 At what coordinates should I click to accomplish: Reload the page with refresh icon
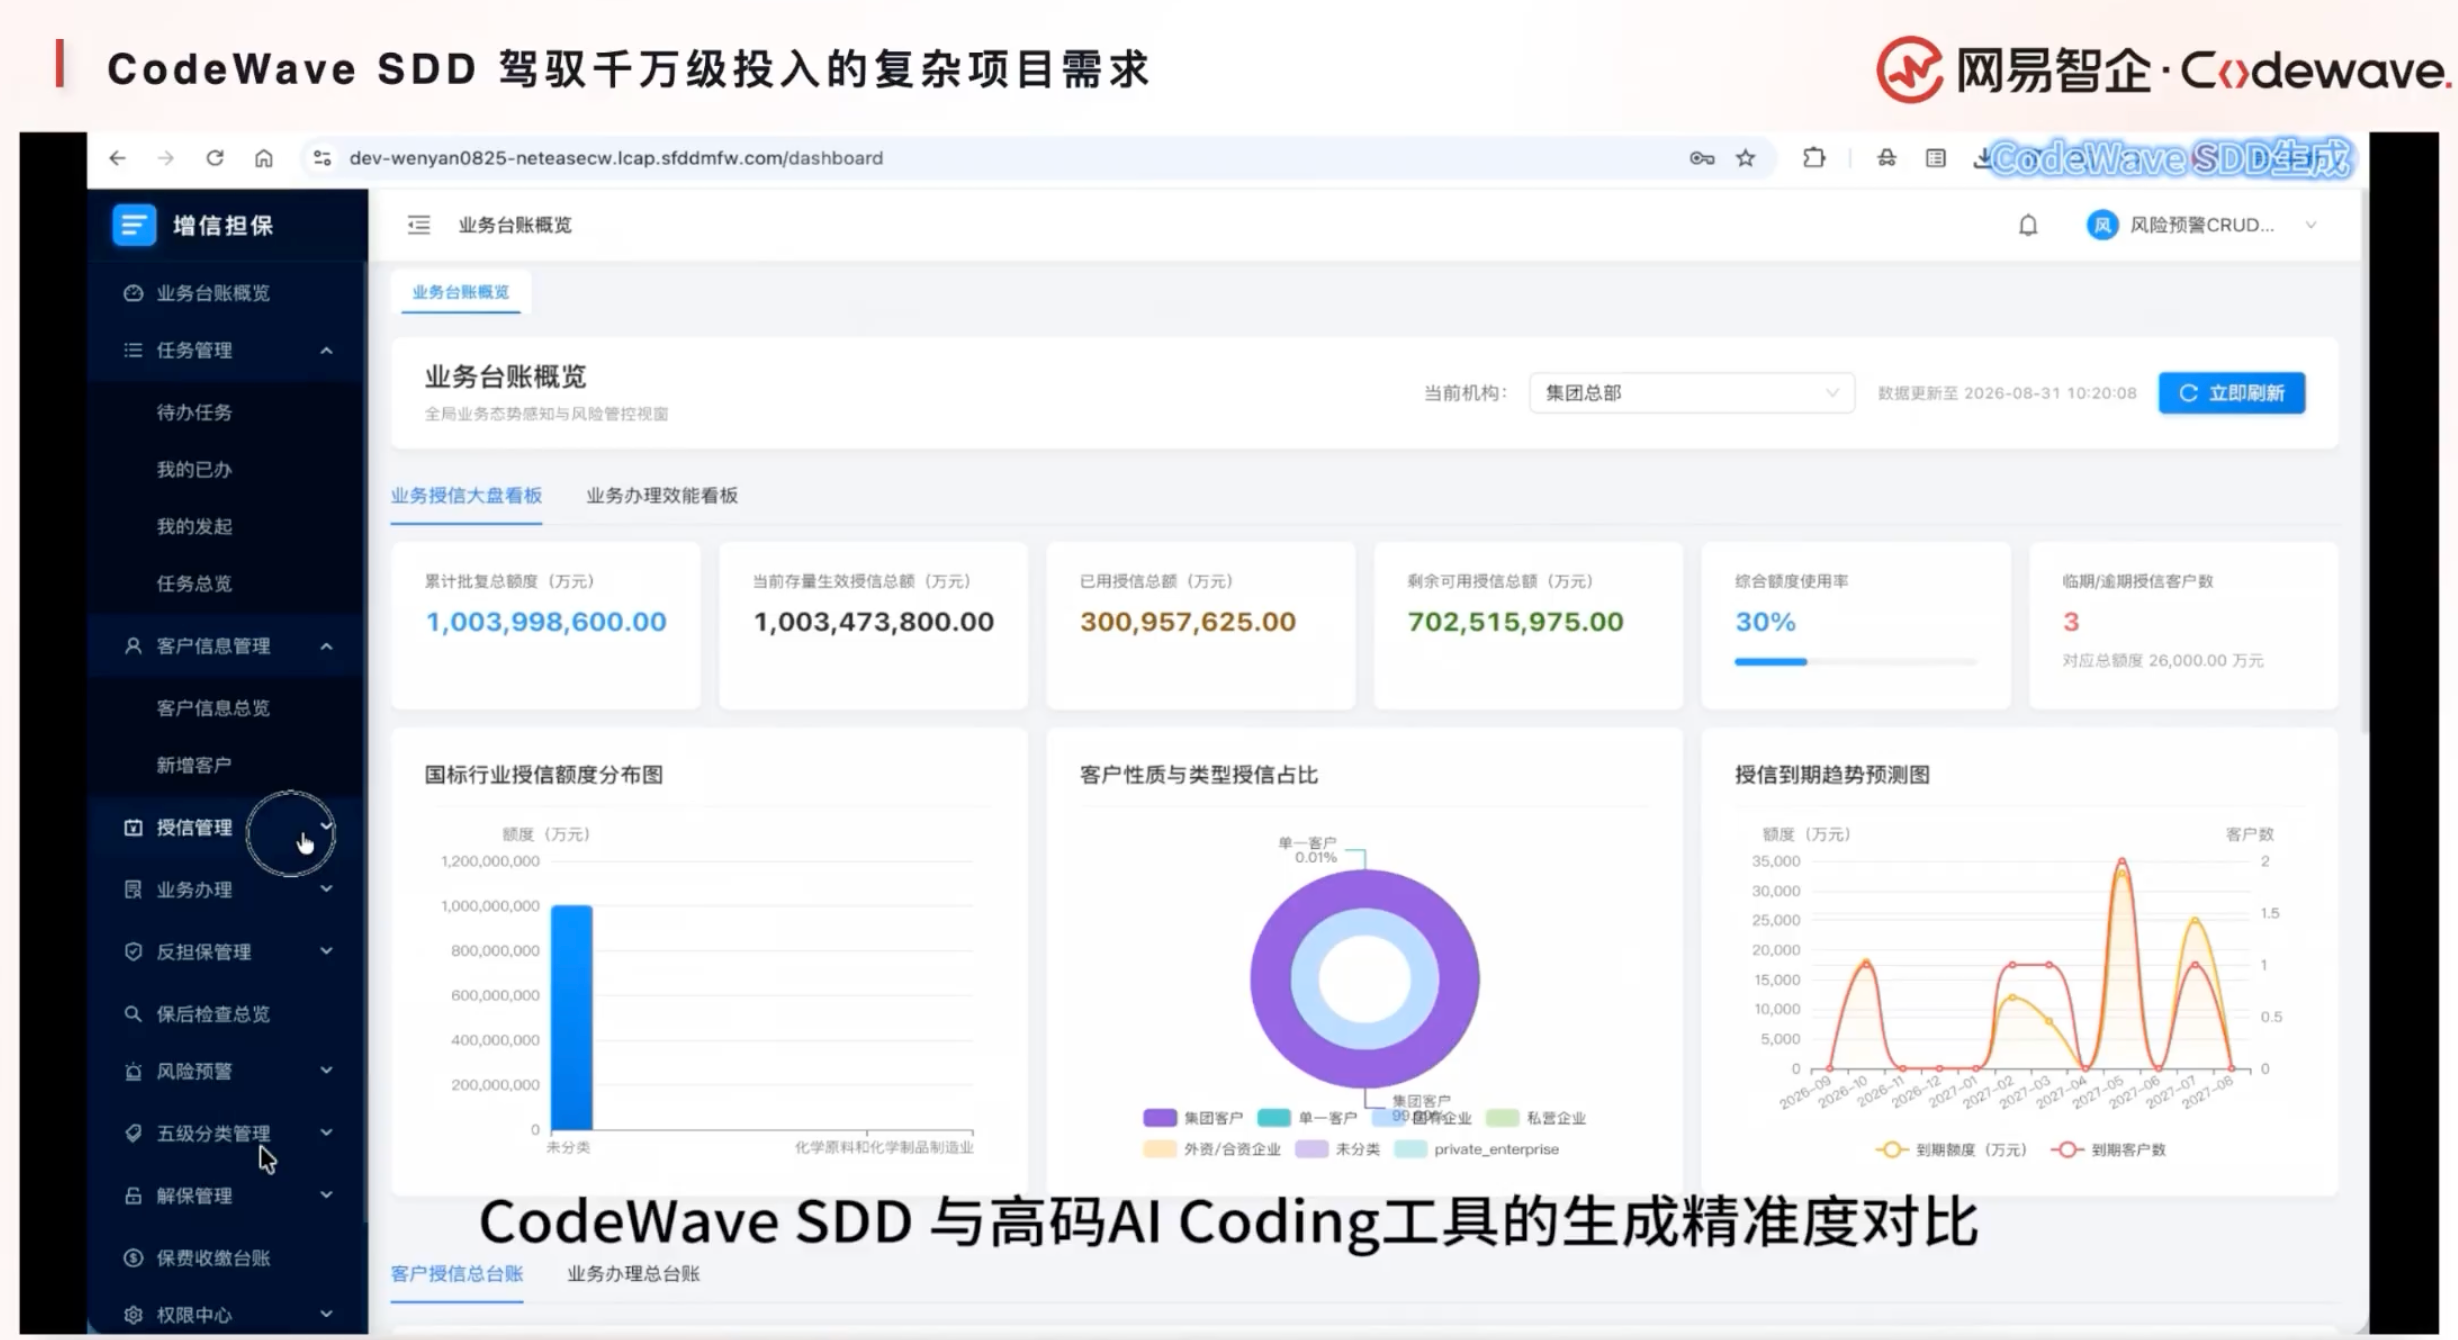(x=214, y=158)
